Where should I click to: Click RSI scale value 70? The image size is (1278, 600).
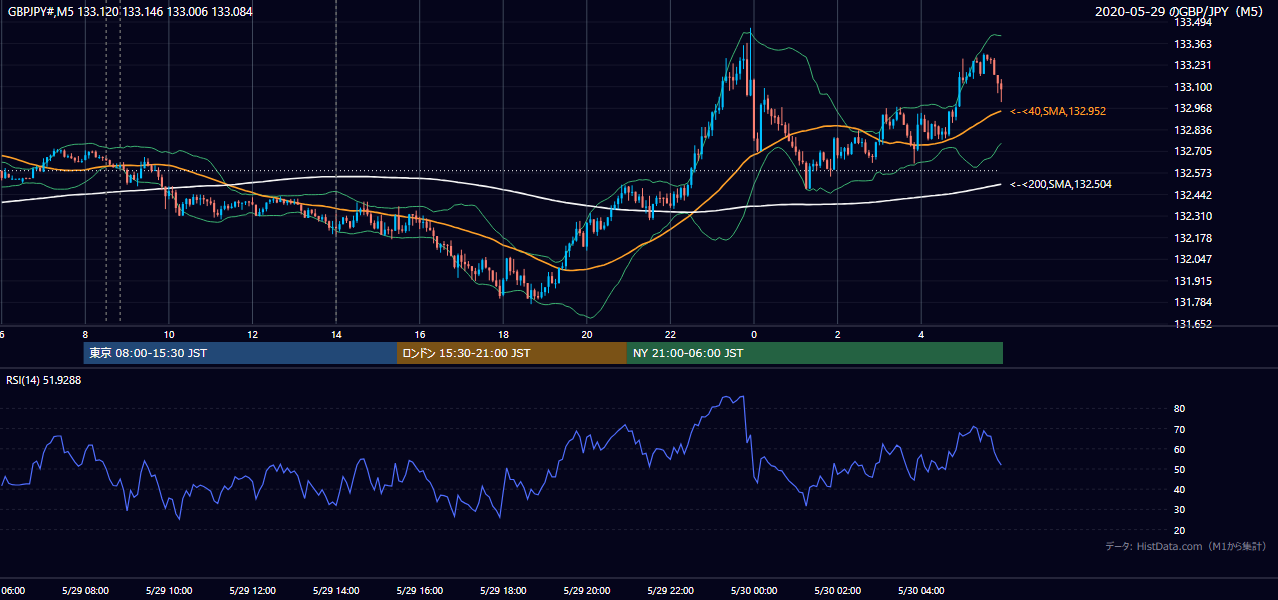click(1179, 429)
